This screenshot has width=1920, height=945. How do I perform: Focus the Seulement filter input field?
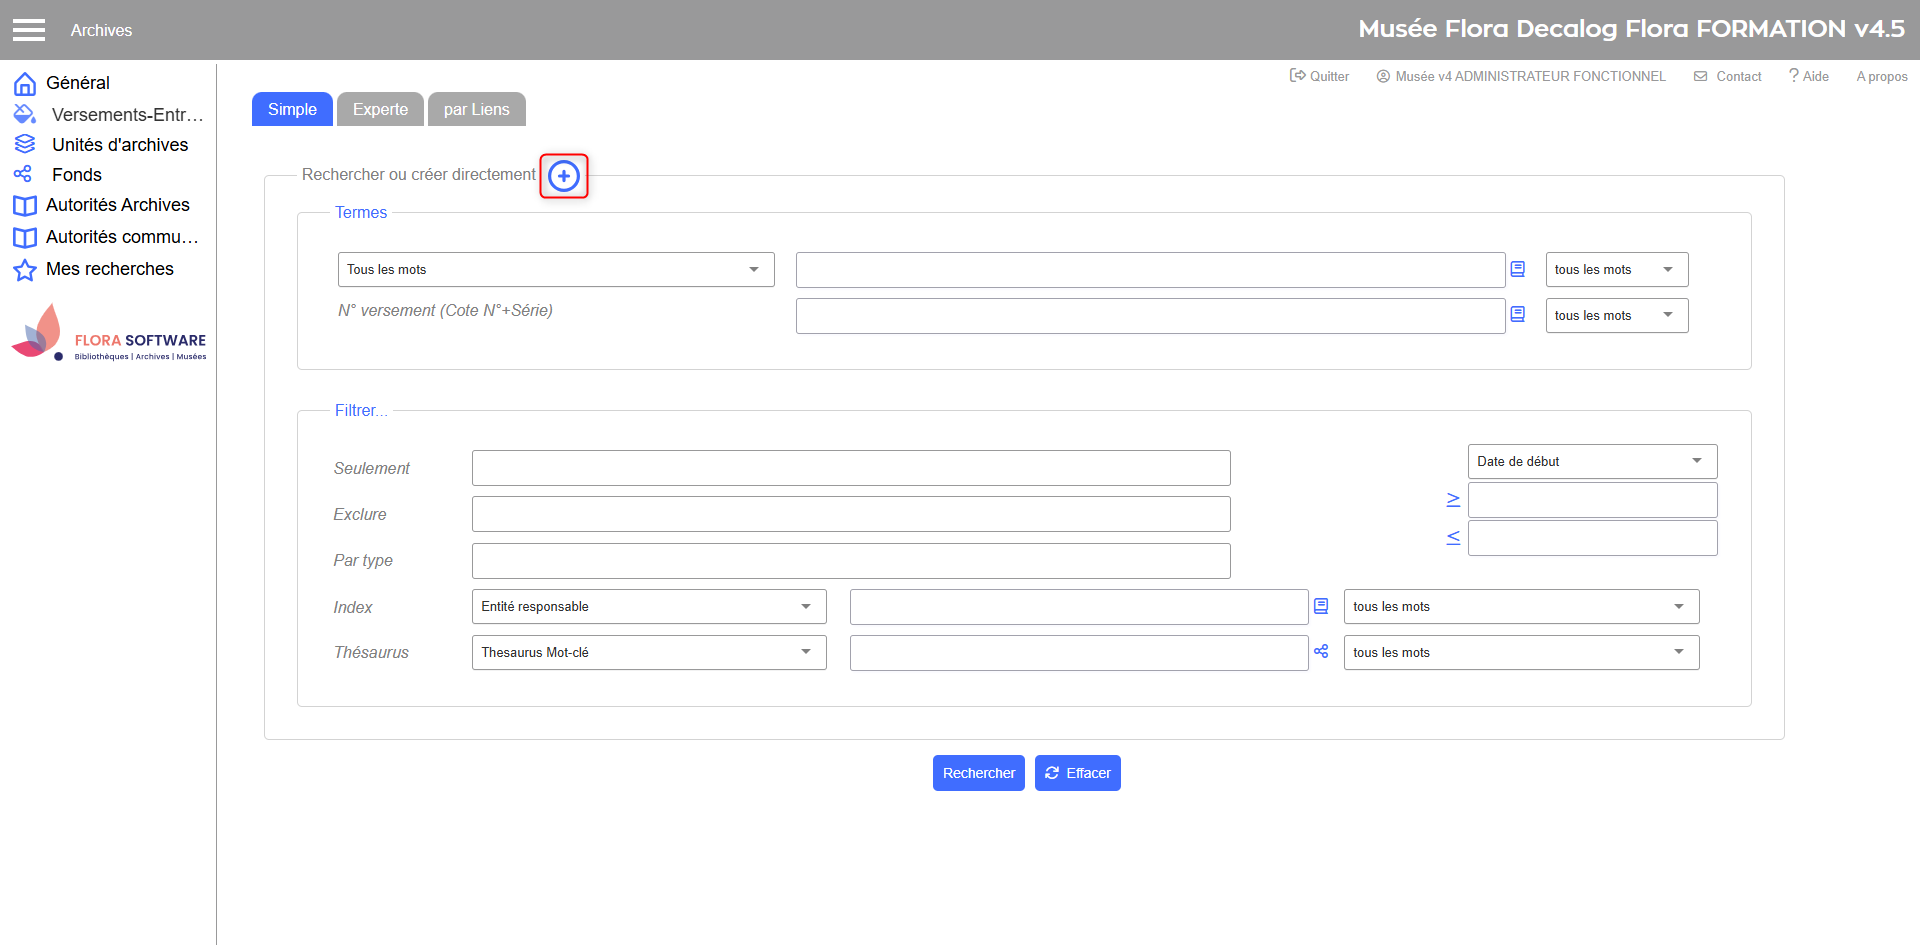[x=850, y=468]
